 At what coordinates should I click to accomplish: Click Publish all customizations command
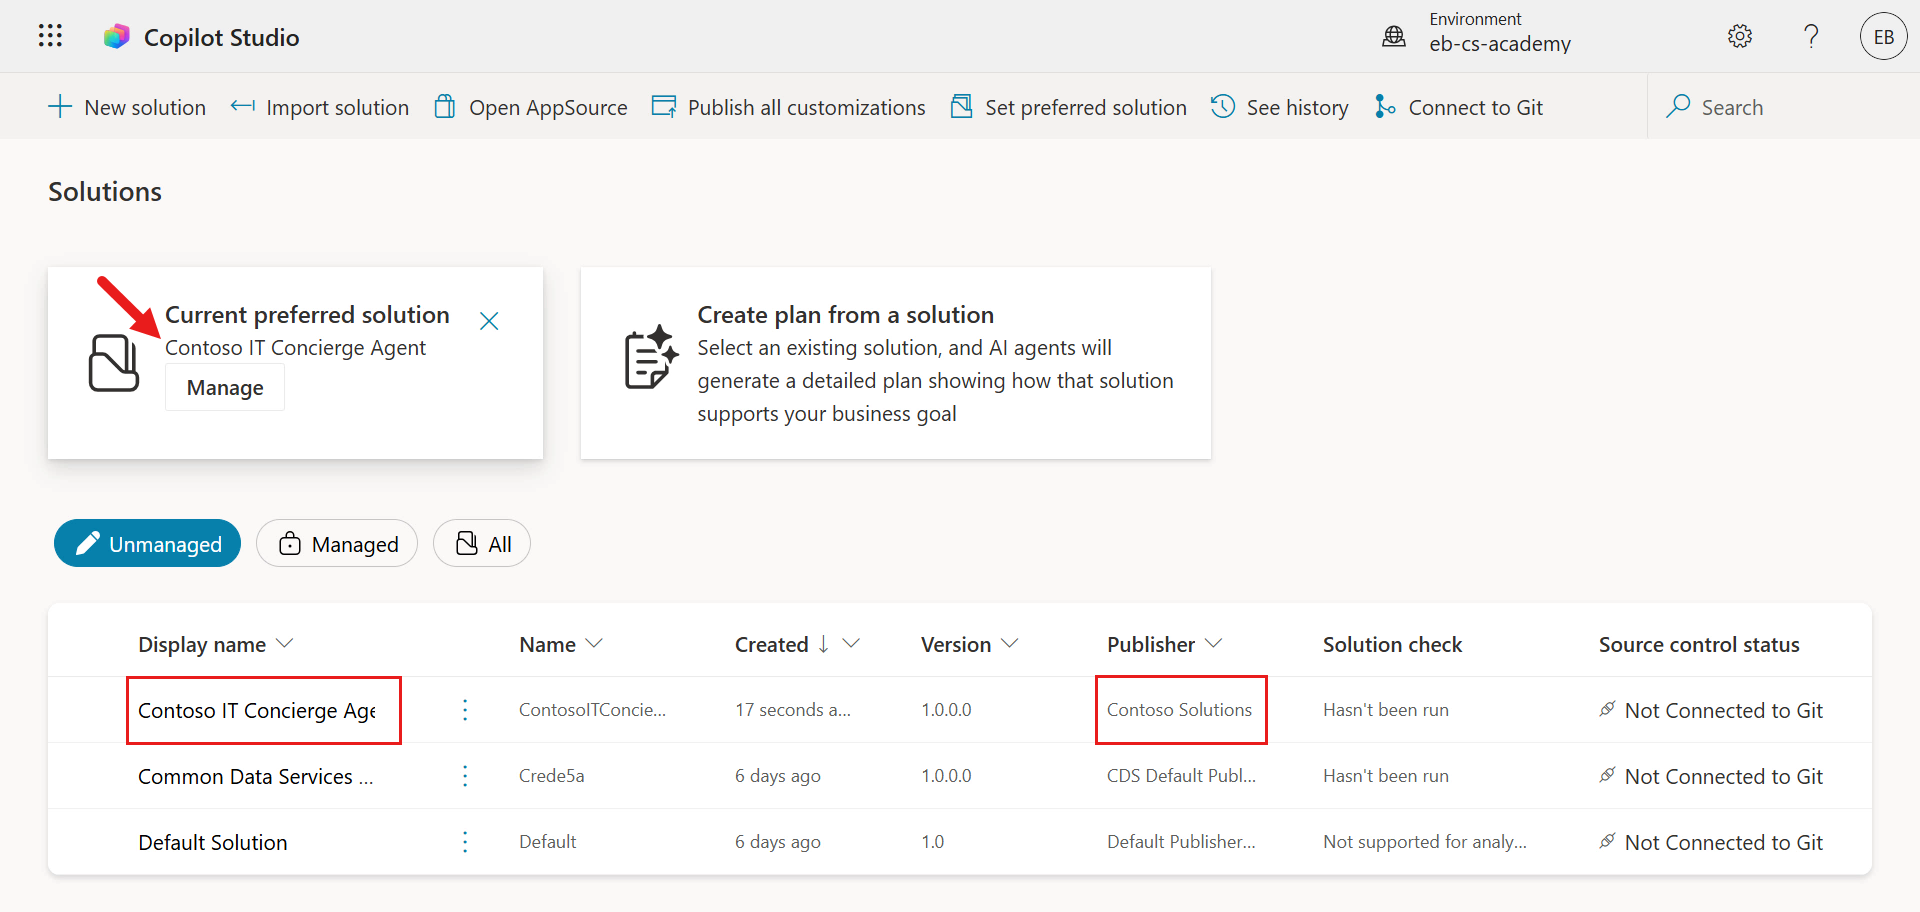point(789,107)
